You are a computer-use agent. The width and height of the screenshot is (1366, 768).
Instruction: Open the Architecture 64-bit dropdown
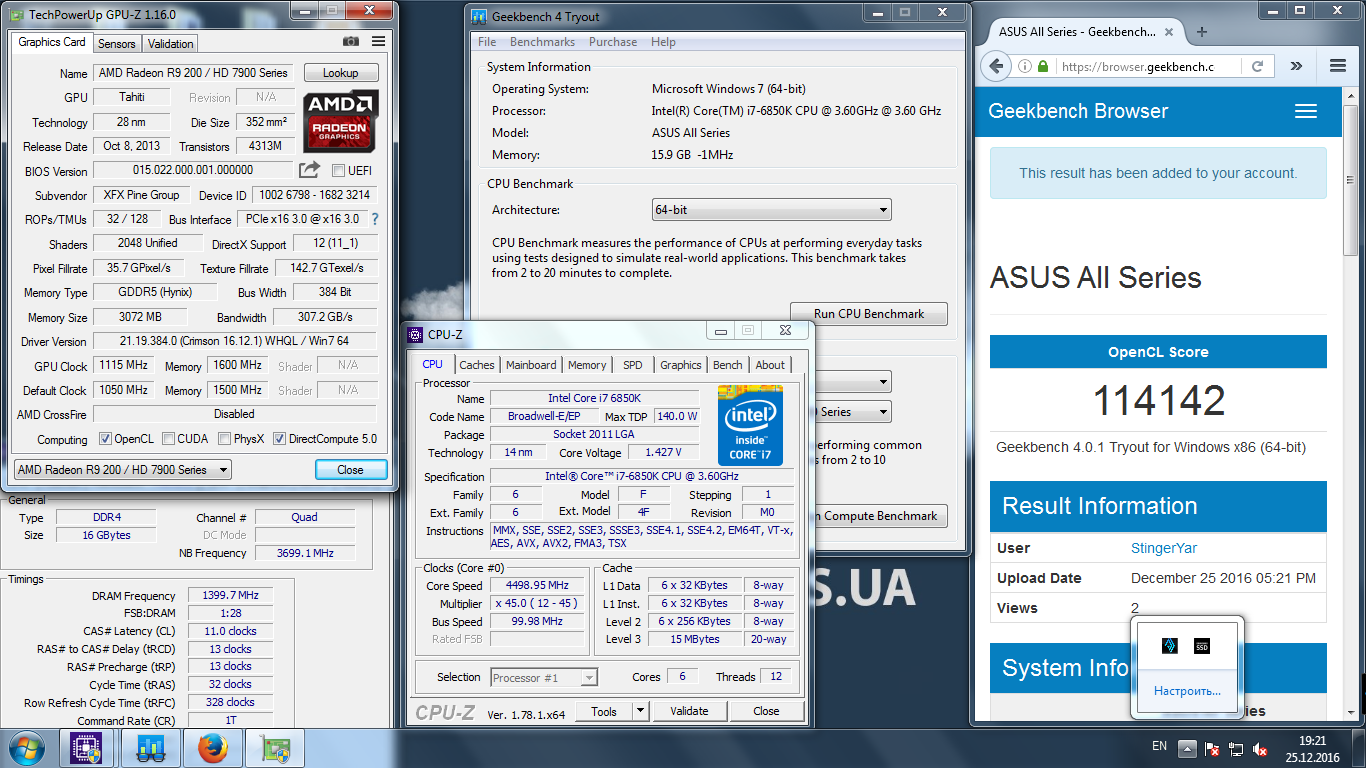pos(771,210)
